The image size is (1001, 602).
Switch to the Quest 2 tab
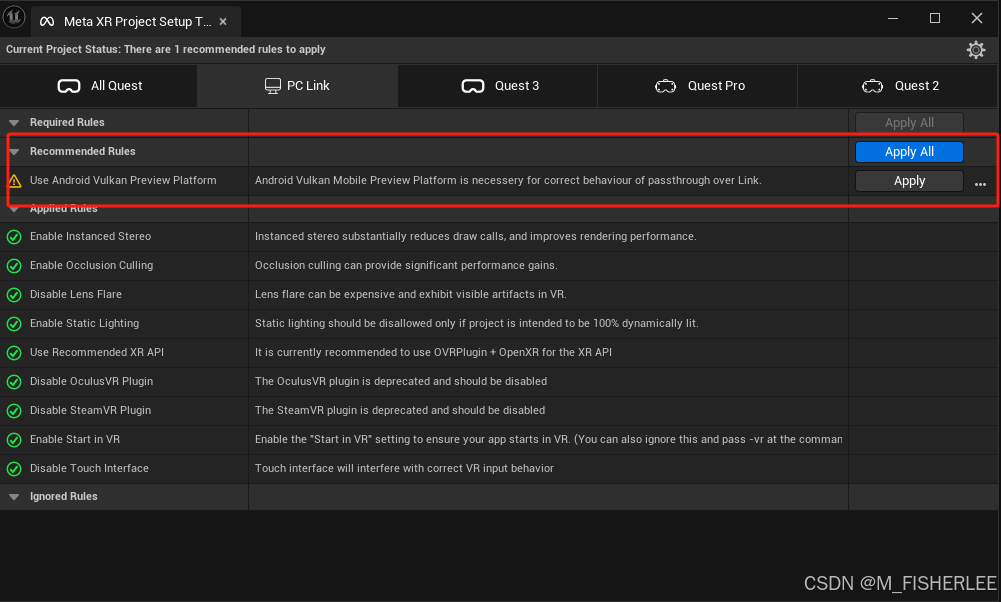(x=898, y=86)
